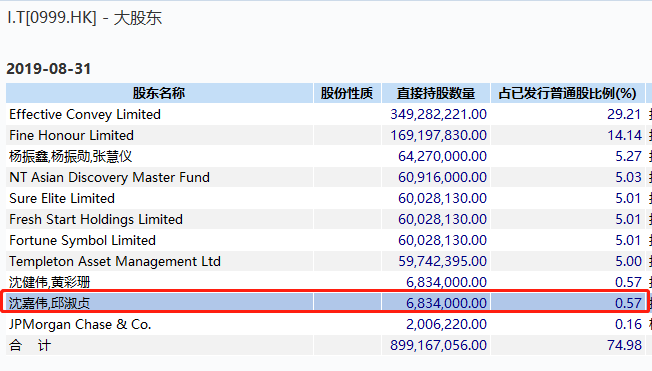Click the percentage 5.03
Image resolution: width=652 pixels, height=371 pixels.
tap(628, 177)
